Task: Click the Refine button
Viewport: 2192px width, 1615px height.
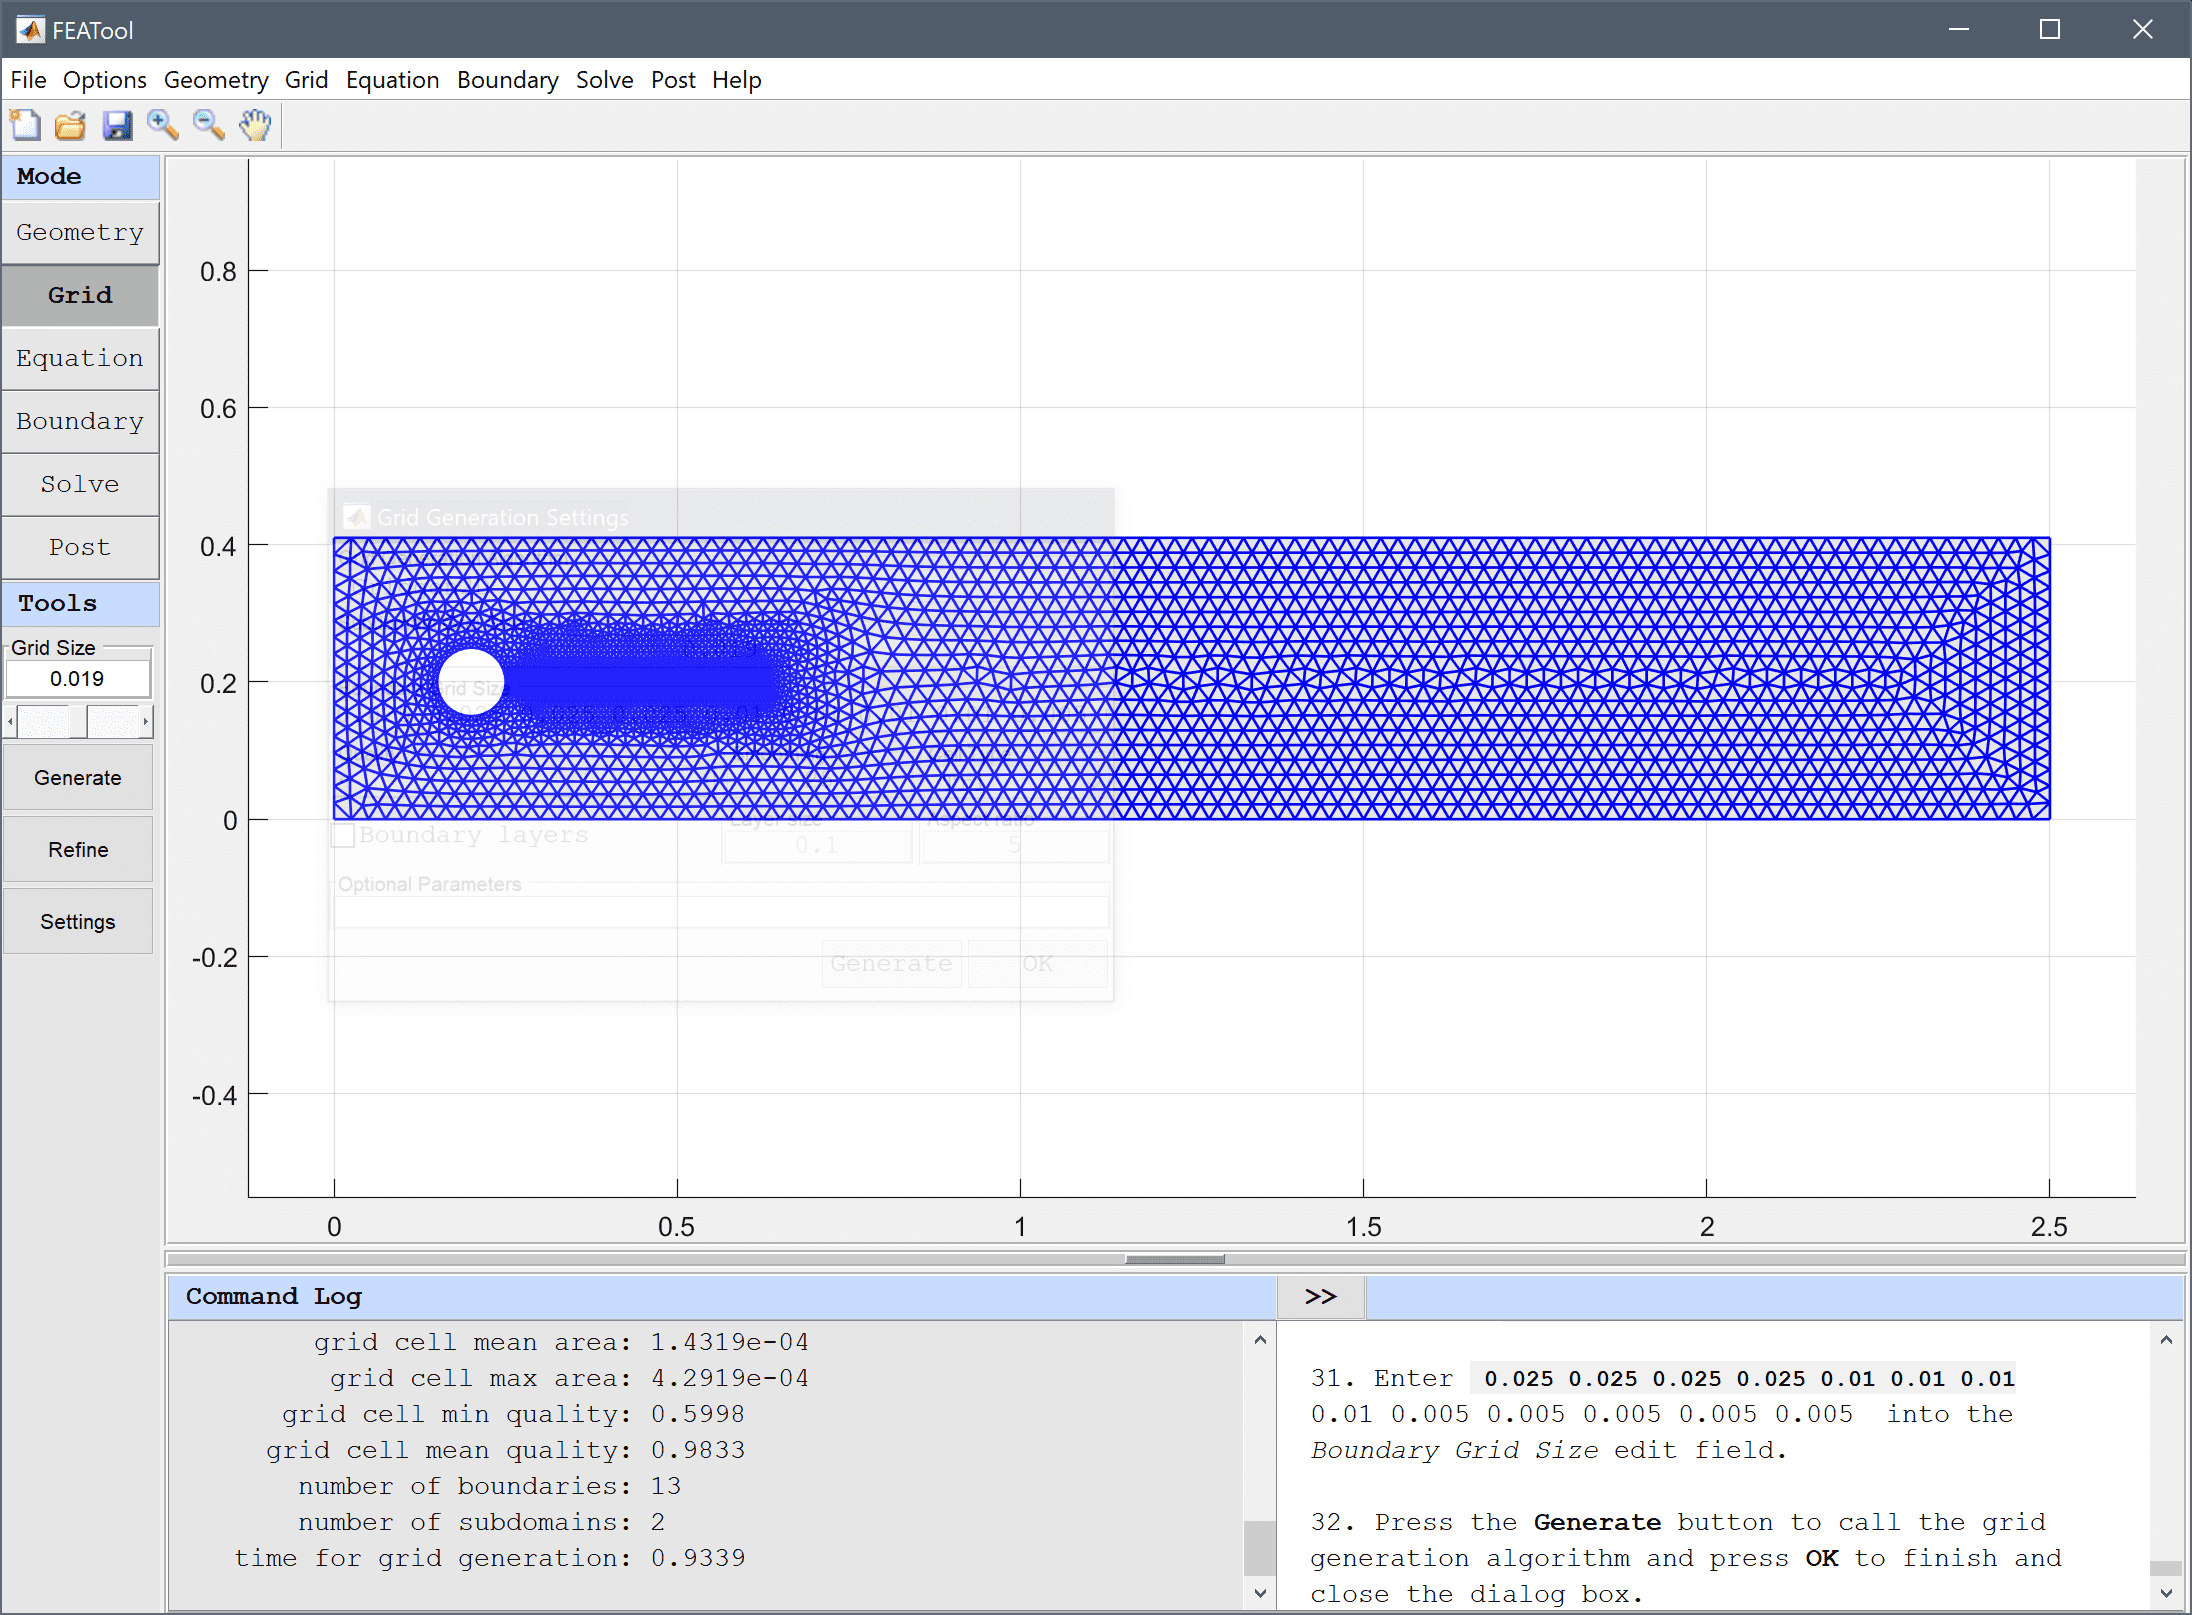Action: [x=78, y=850]
